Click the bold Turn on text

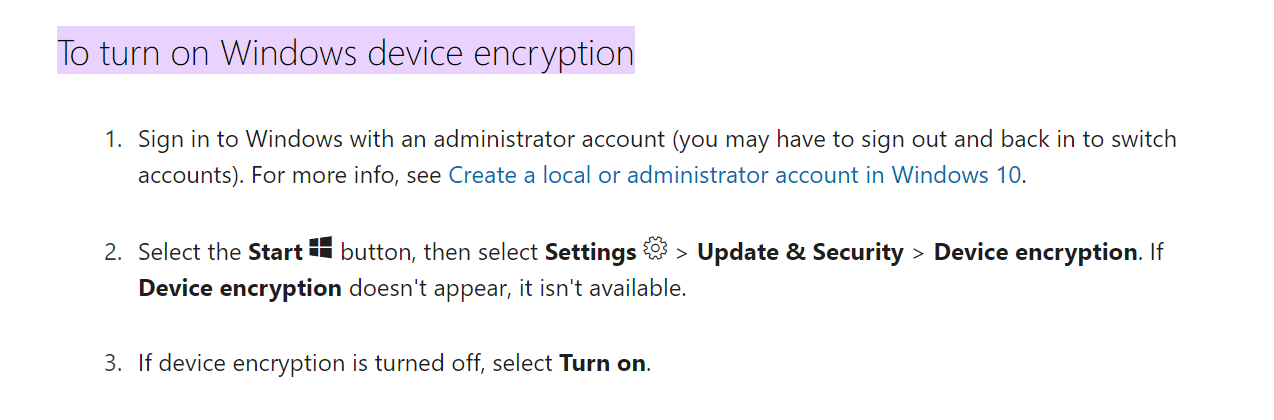point(603,363)
